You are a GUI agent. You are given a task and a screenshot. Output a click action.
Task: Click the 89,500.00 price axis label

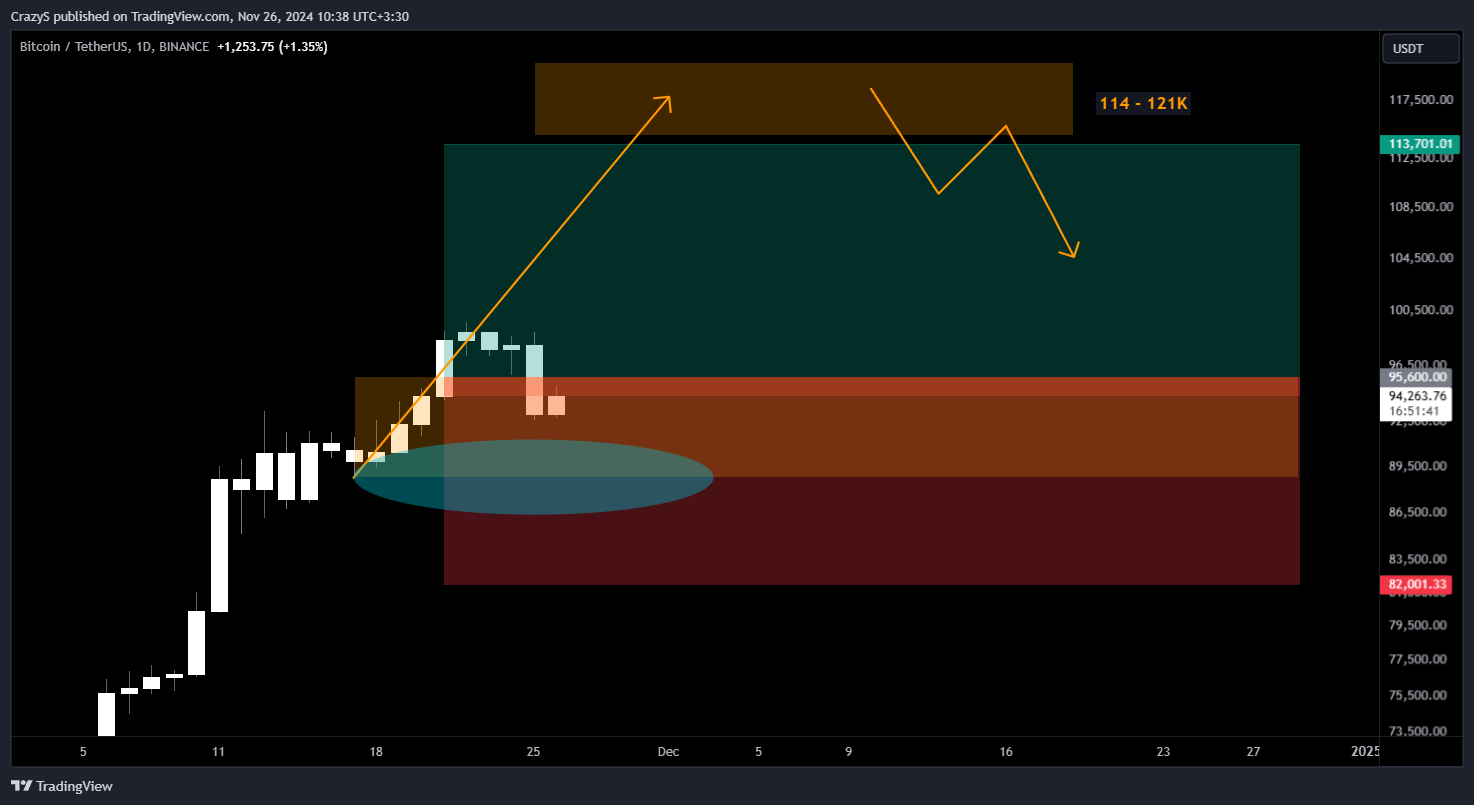pyautogui.click(x=1420, y=466)
